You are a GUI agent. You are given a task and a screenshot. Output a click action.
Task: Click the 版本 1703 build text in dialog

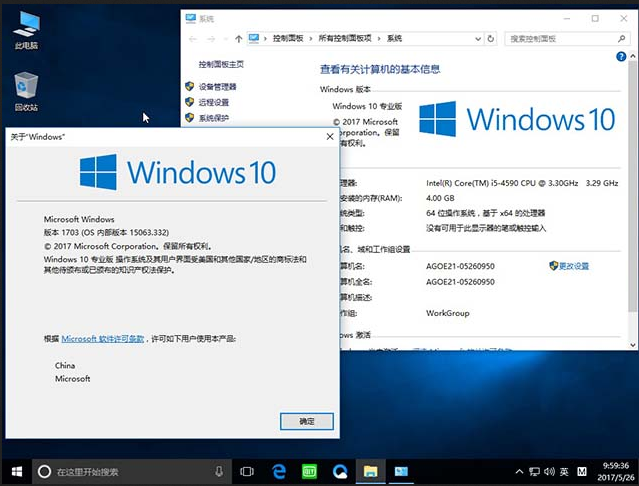(106, 233)
